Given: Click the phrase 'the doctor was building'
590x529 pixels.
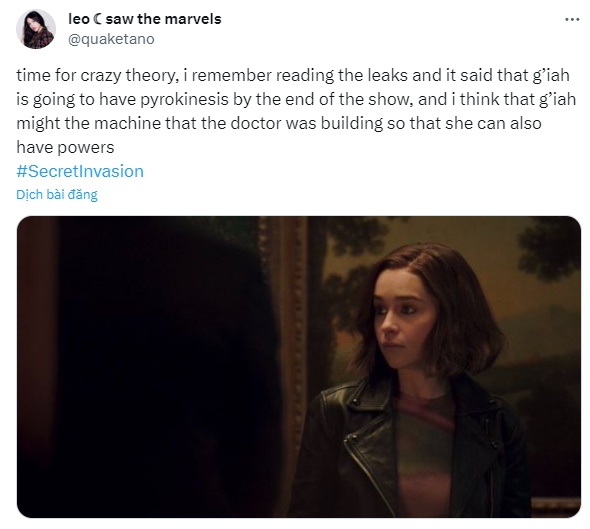Looking at the screenshot, I should tap(292, 123).
